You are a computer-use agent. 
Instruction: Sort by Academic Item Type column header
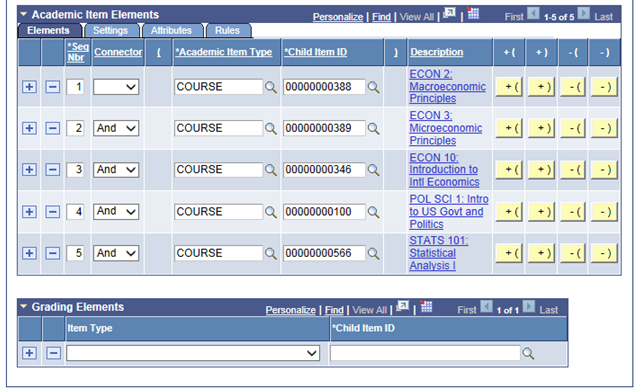224,52
